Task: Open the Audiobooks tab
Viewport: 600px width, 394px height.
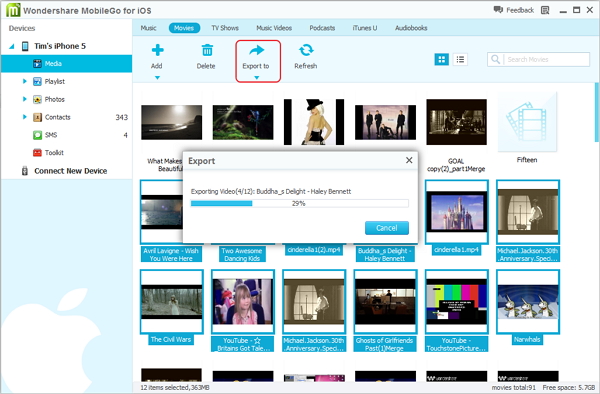Action: [411, 28]
